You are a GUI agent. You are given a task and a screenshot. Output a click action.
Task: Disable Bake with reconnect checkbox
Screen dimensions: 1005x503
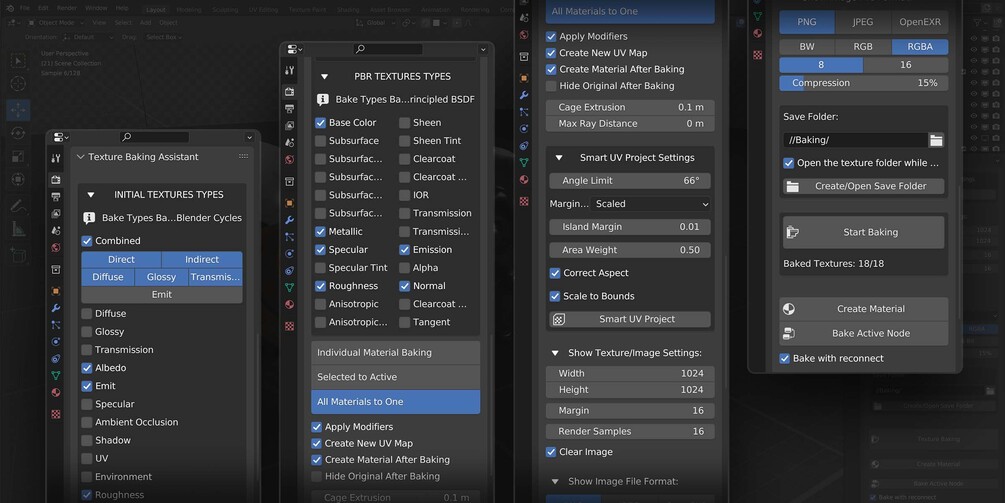point(785,358)
